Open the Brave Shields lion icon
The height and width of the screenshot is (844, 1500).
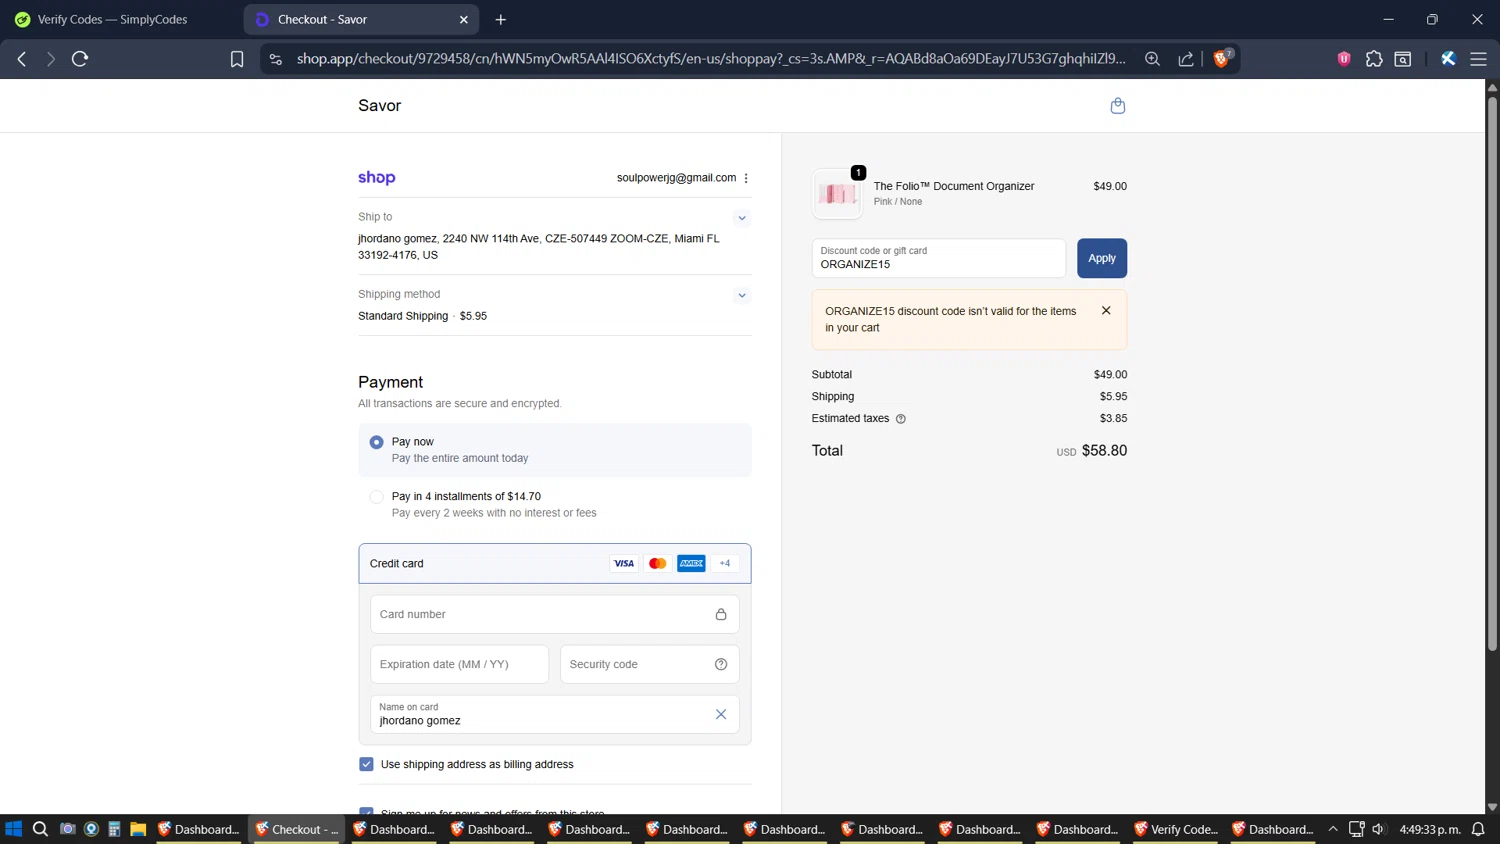(x=1221, y=58)
